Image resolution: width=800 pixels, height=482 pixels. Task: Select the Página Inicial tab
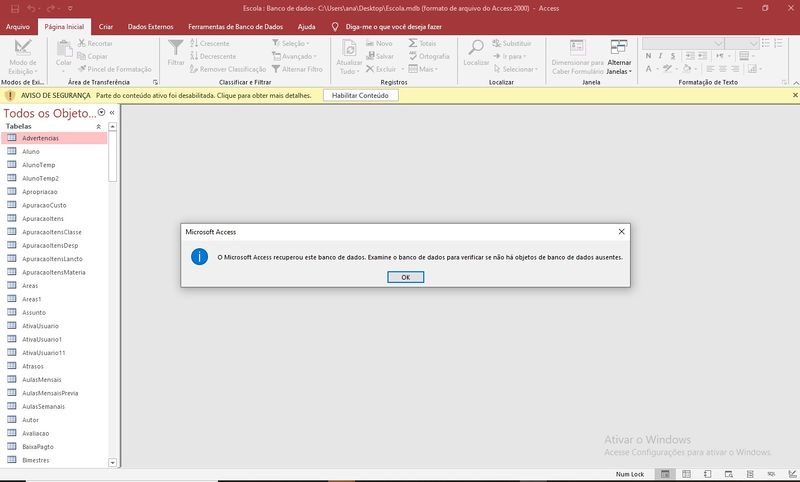point(64,27)
